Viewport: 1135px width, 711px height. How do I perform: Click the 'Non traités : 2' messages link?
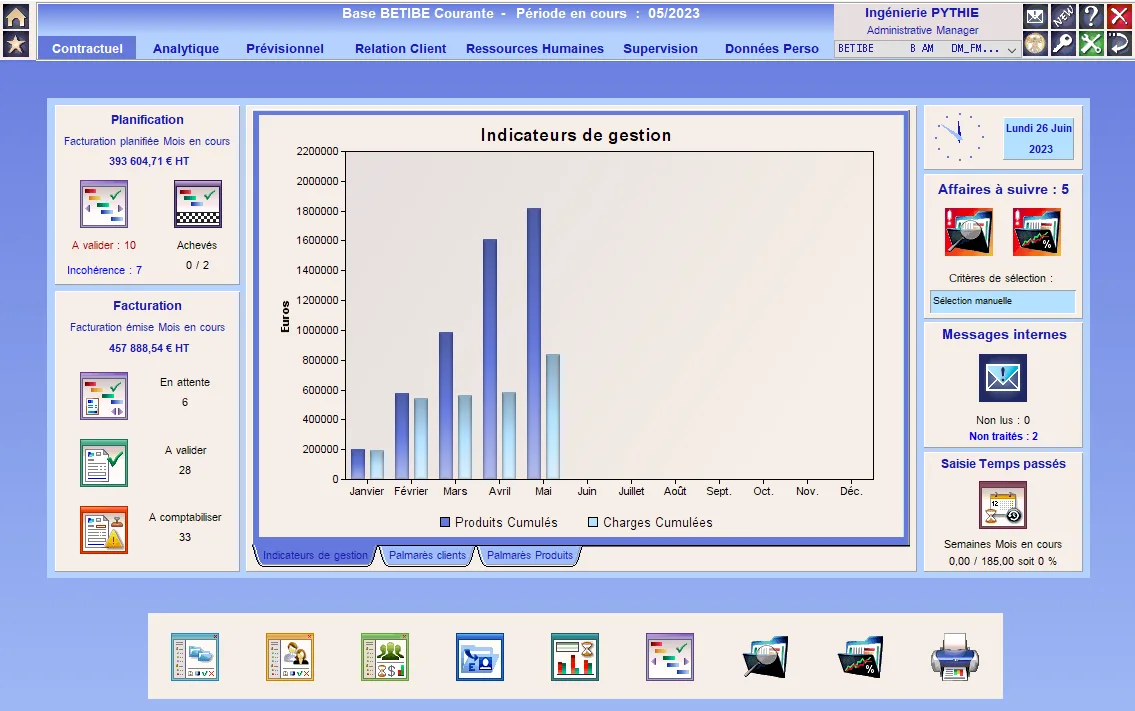pyautogui.click(x=1003, y=436)
